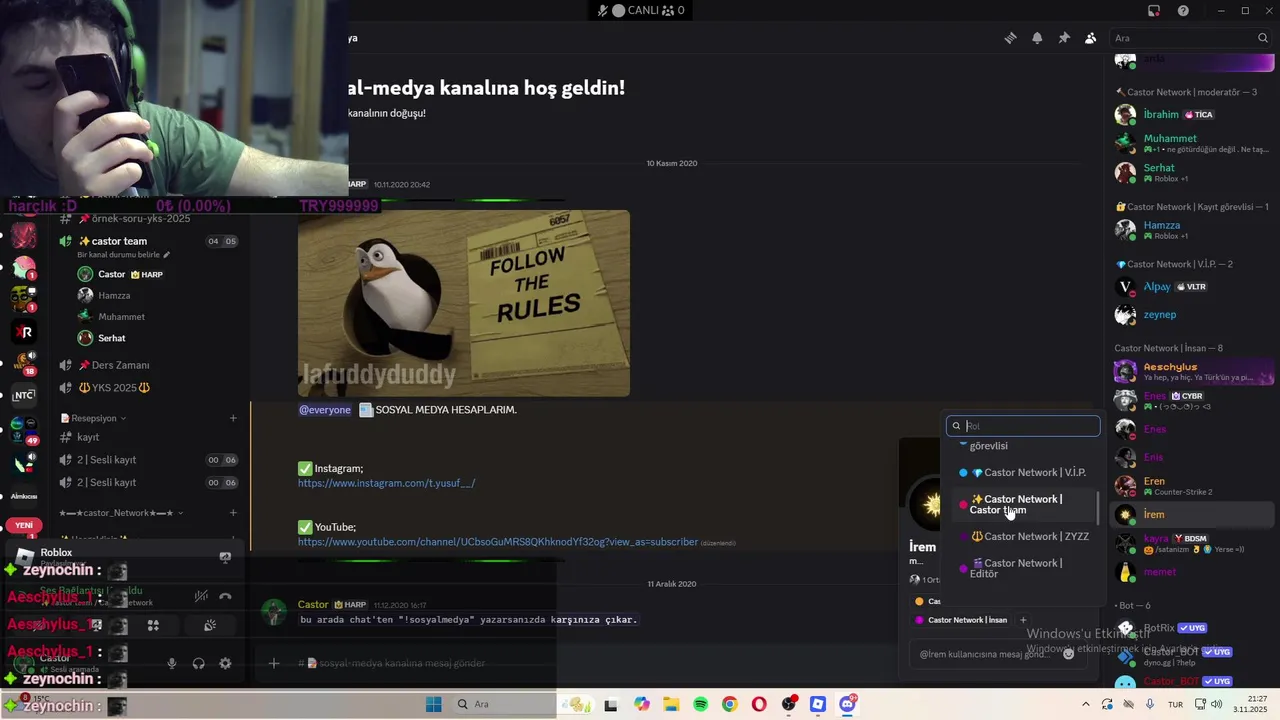Open the NTC server icon

(x=23, y=395)
